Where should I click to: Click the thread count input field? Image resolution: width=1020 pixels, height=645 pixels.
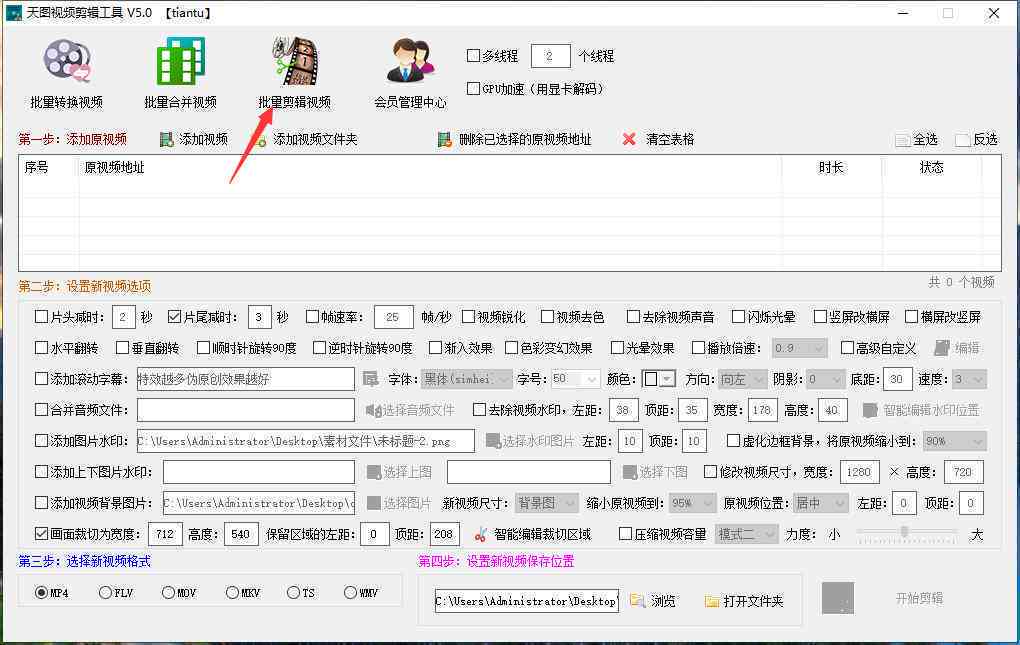coord(550,56)
